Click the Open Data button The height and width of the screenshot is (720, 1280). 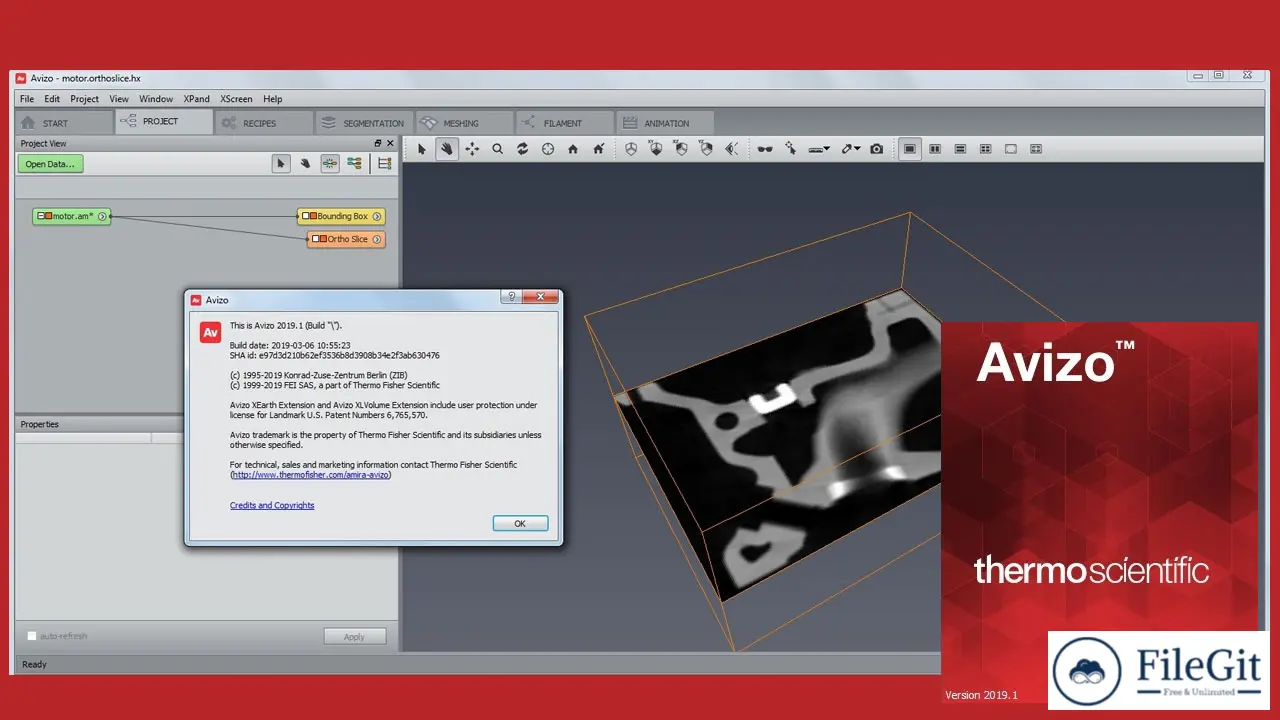tap(50, 164)
